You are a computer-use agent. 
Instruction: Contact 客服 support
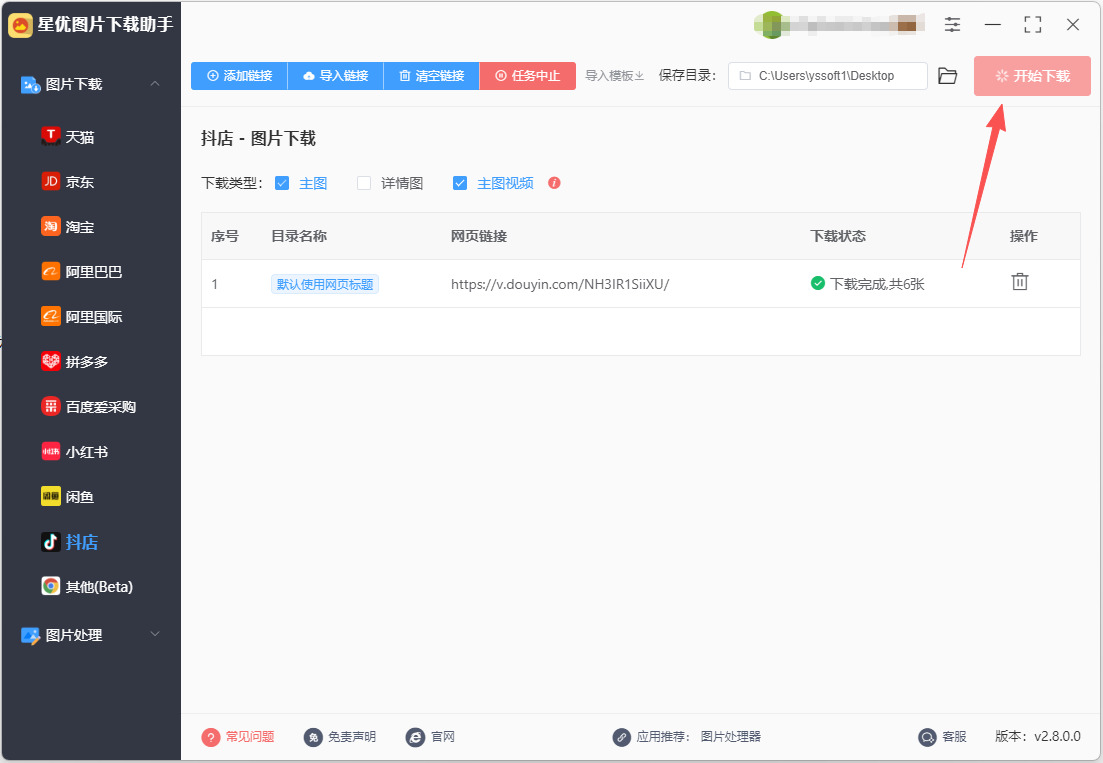(x=943, y=736)
